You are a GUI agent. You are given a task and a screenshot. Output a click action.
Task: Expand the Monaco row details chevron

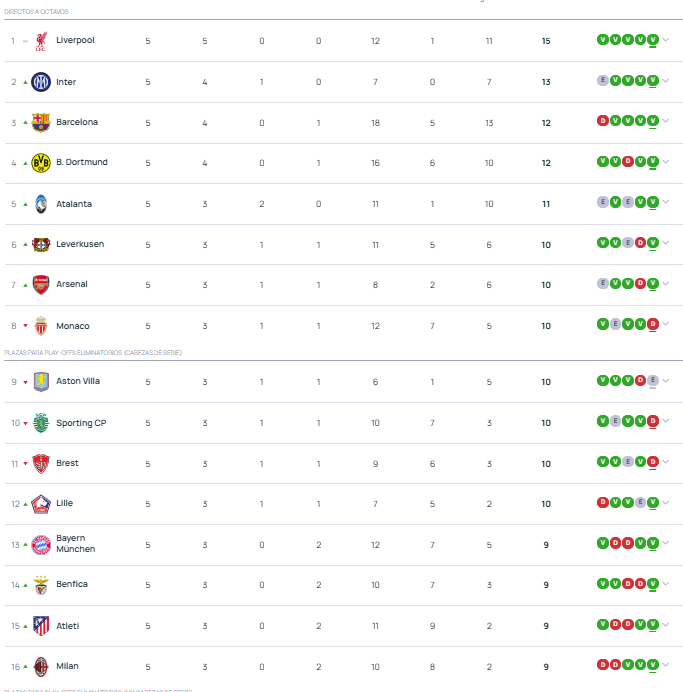tap(666, 324)
